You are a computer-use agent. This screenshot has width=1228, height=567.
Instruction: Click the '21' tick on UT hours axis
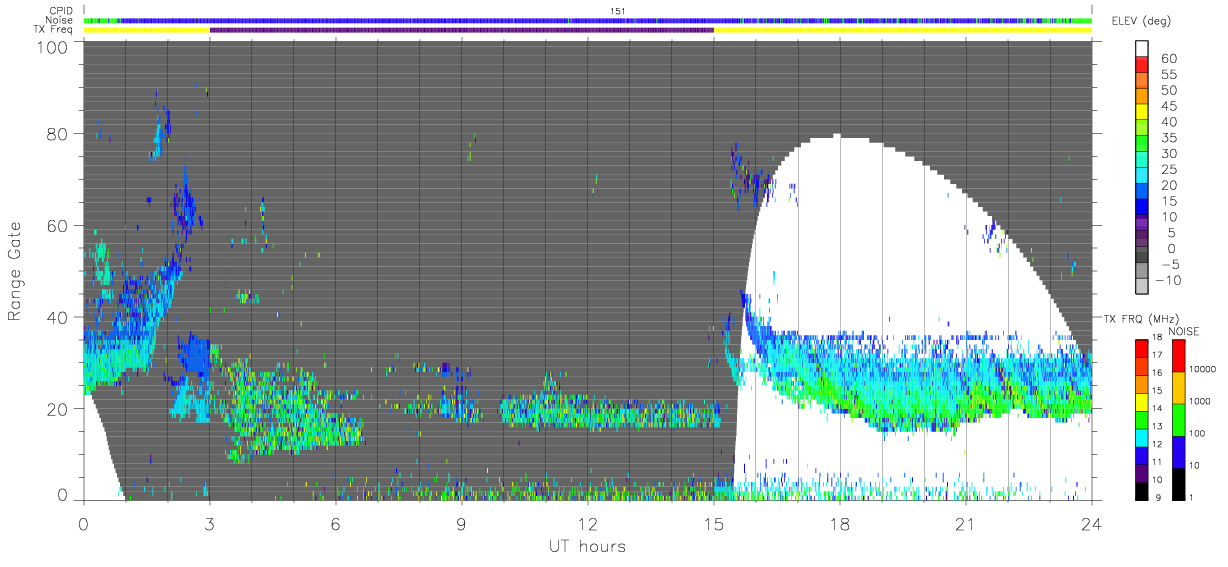[x=966, y=524]
